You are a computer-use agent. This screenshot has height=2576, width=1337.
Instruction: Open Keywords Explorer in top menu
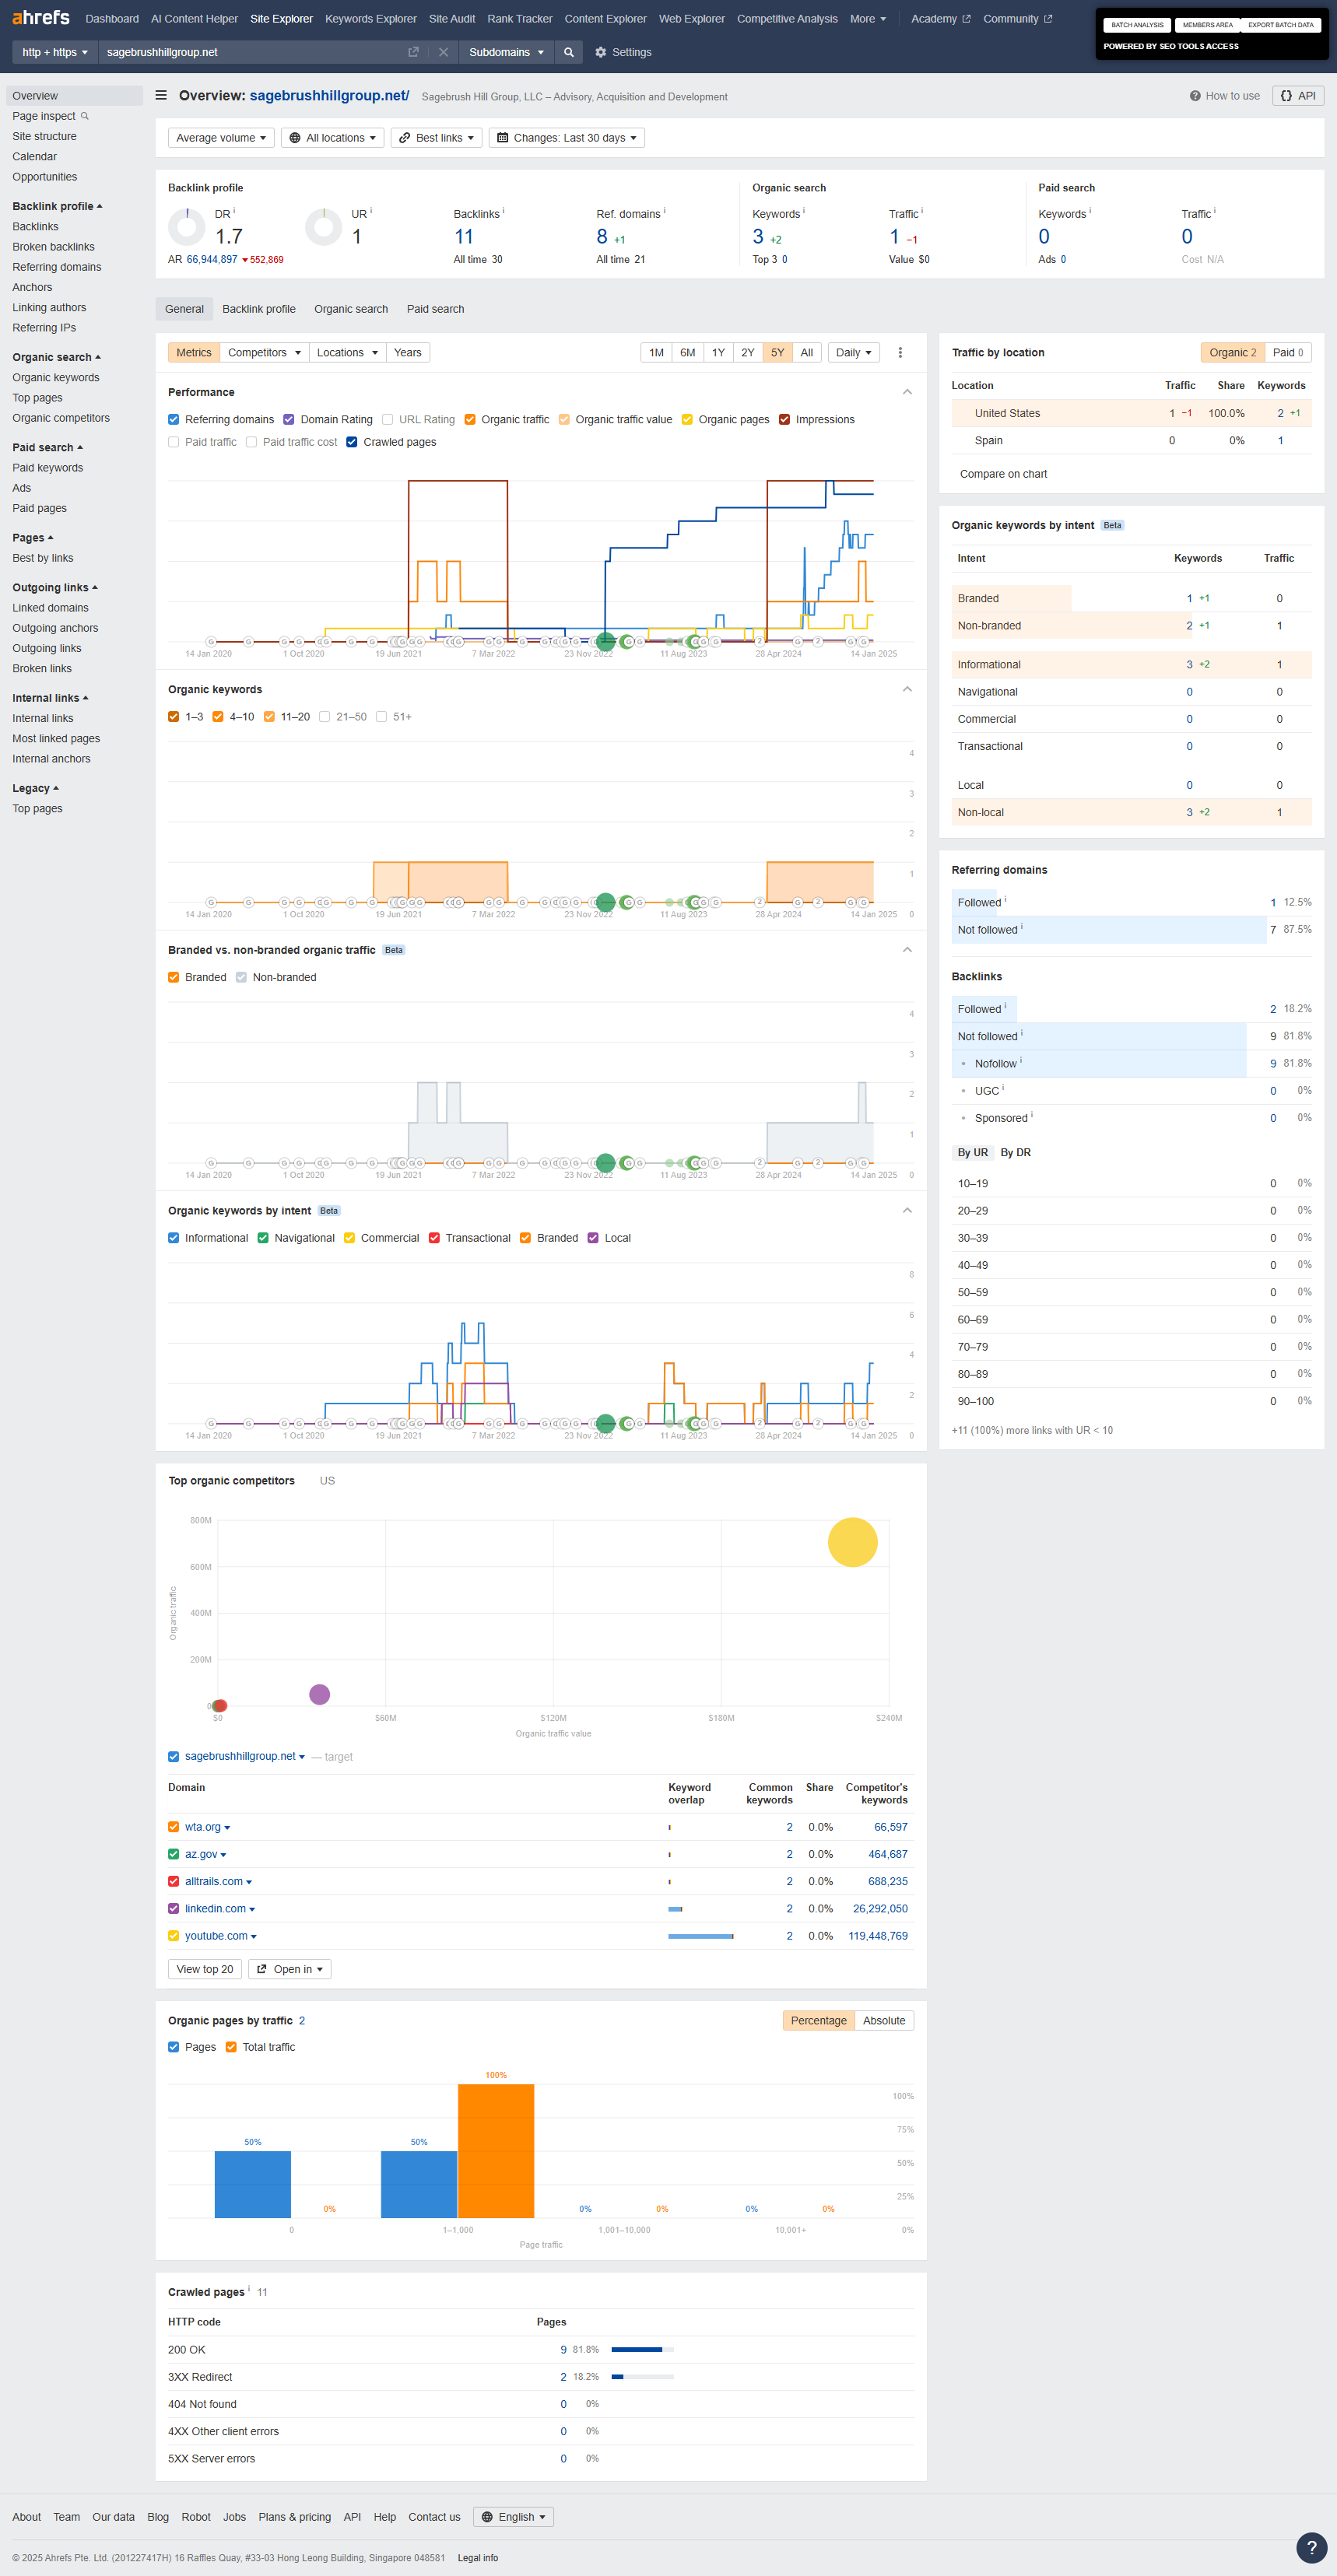370,19
